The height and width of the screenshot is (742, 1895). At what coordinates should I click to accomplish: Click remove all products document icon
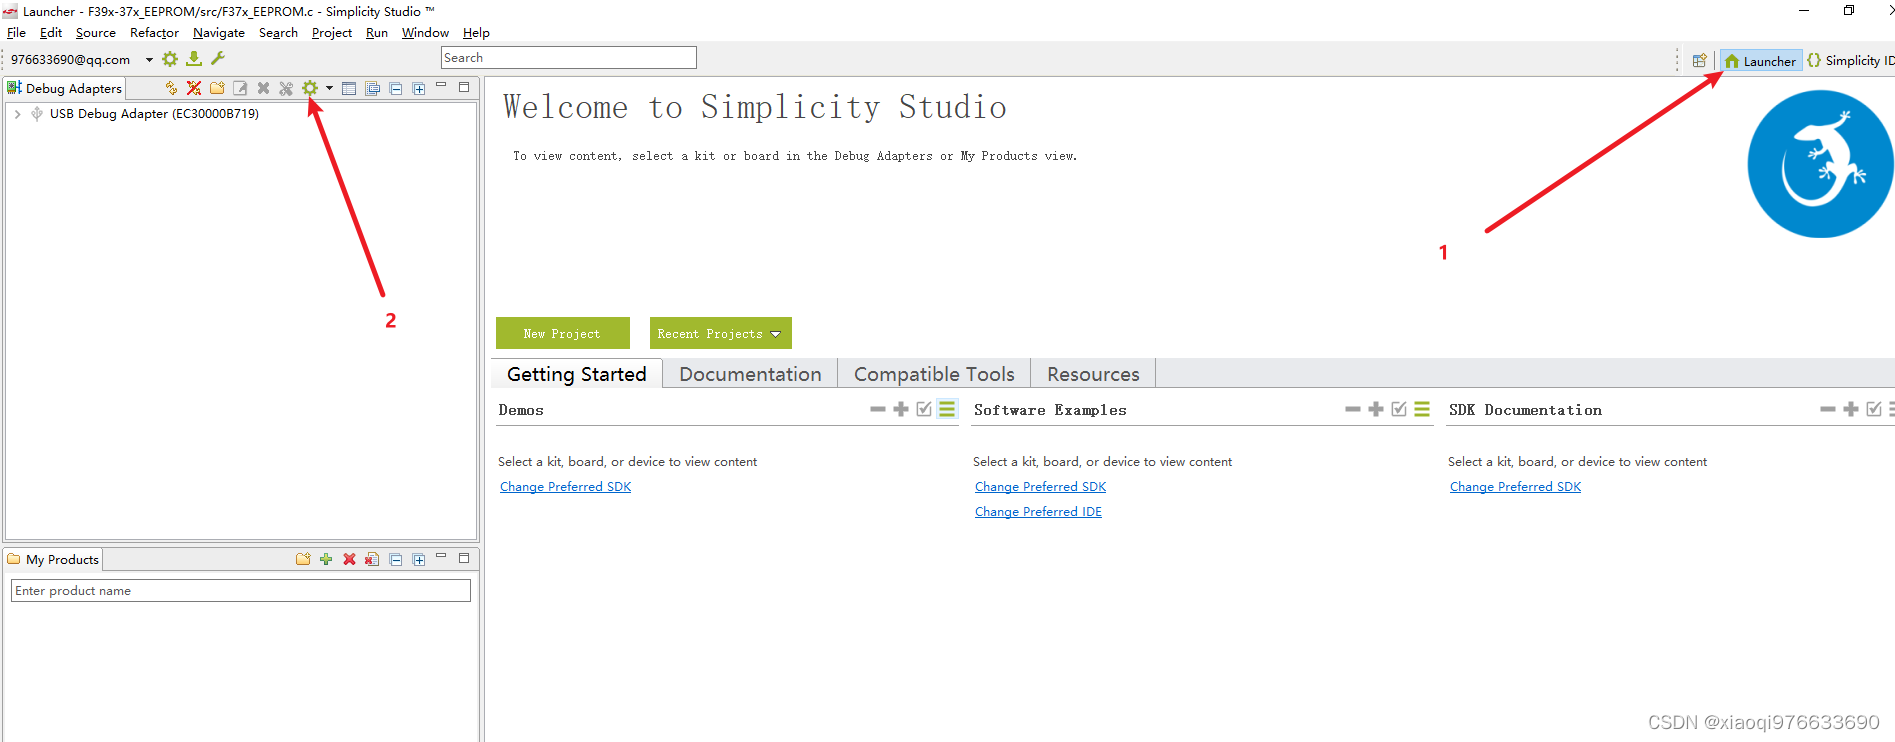click(372, 559)
